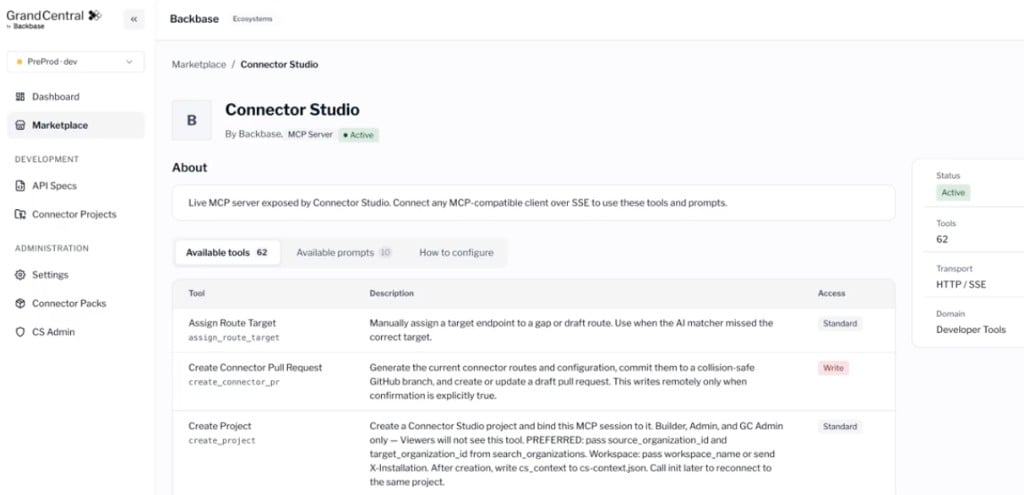The width and height of the screenshot is (1024, 495).
Task: Click the Settings gear icon
Action: coord(20,275)
